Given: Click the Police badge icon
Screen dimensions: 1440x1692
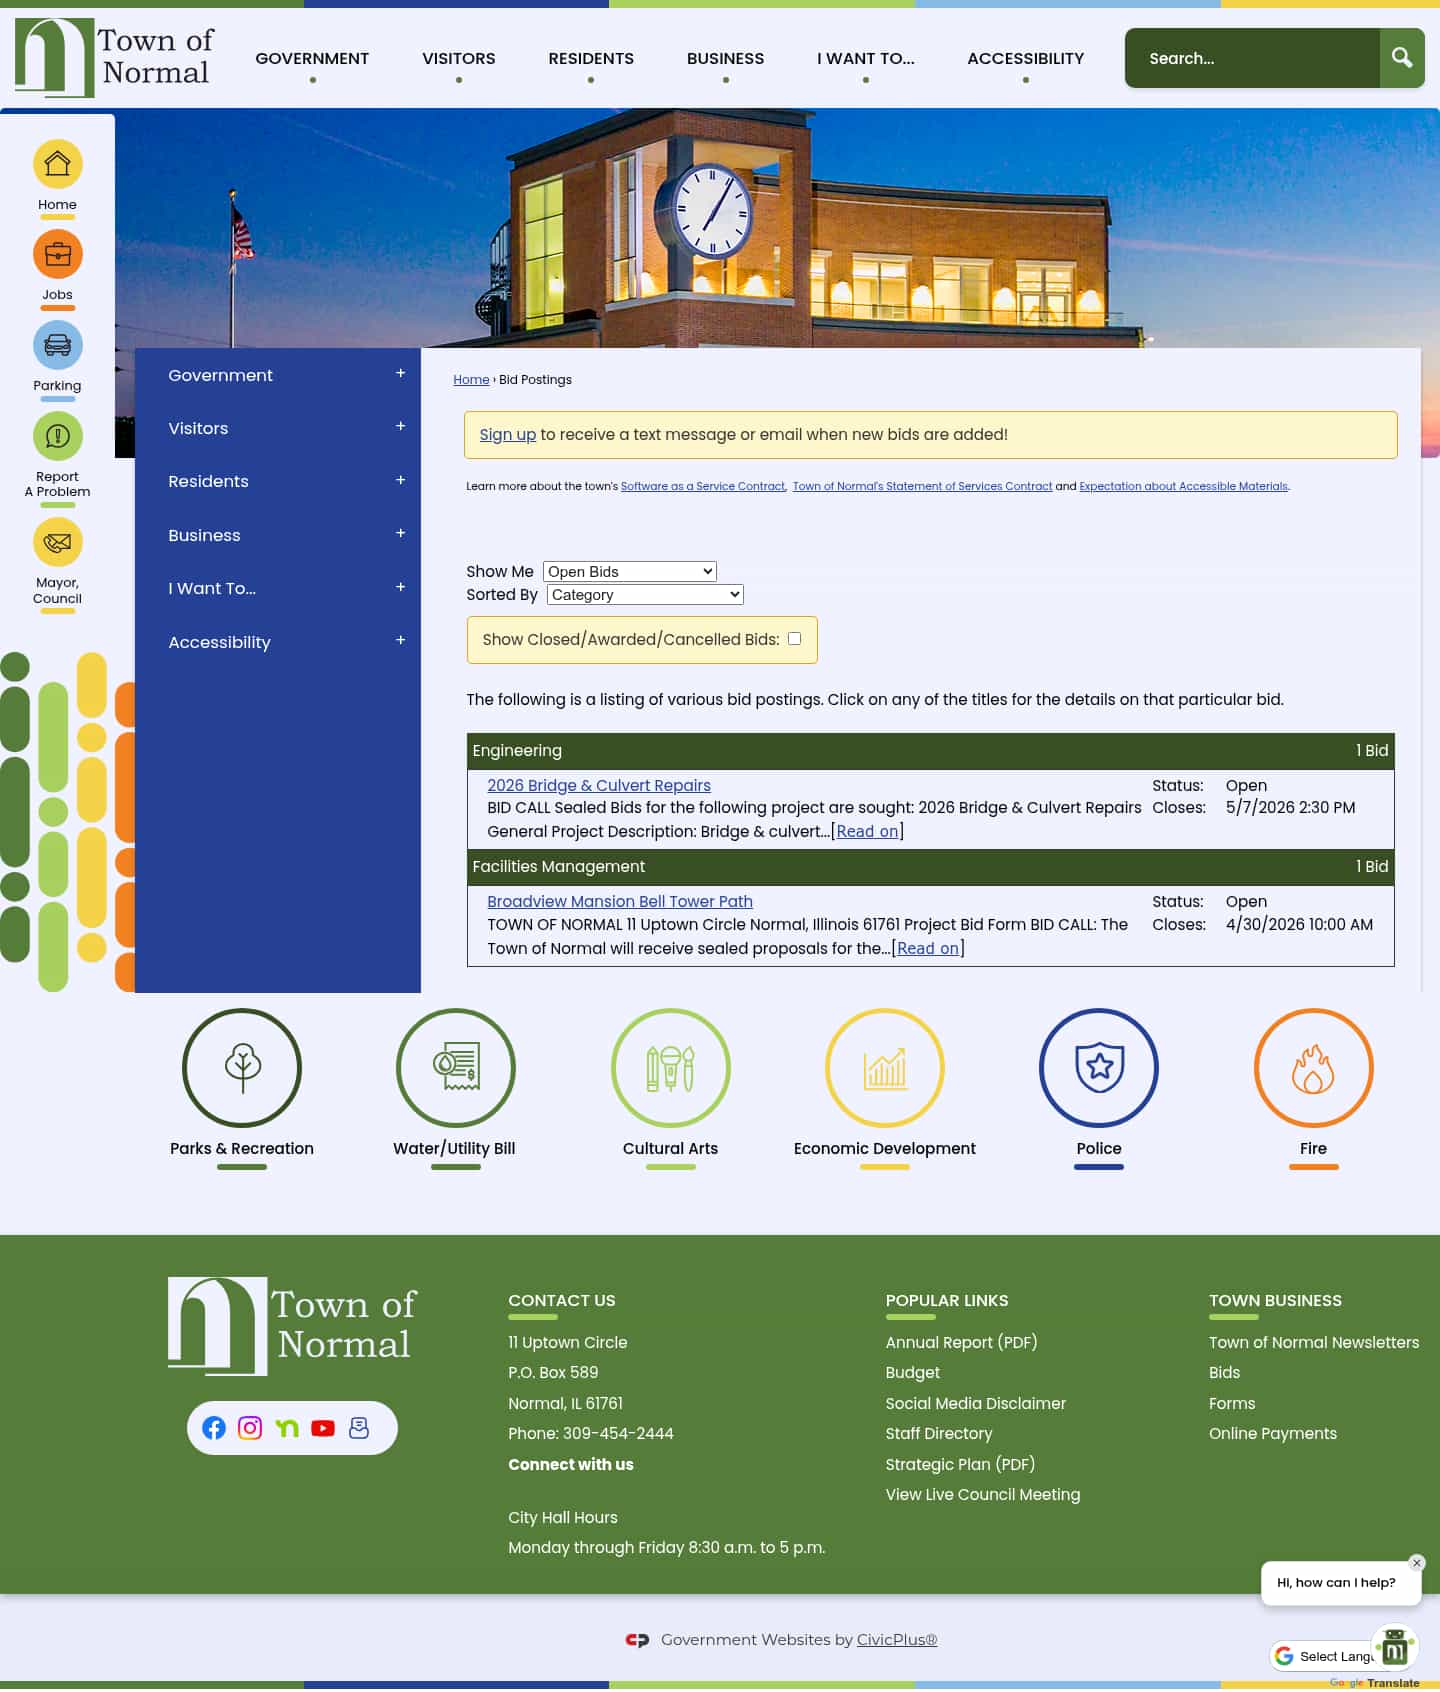Looking at the screenshot, I should click(1099, 1068).
